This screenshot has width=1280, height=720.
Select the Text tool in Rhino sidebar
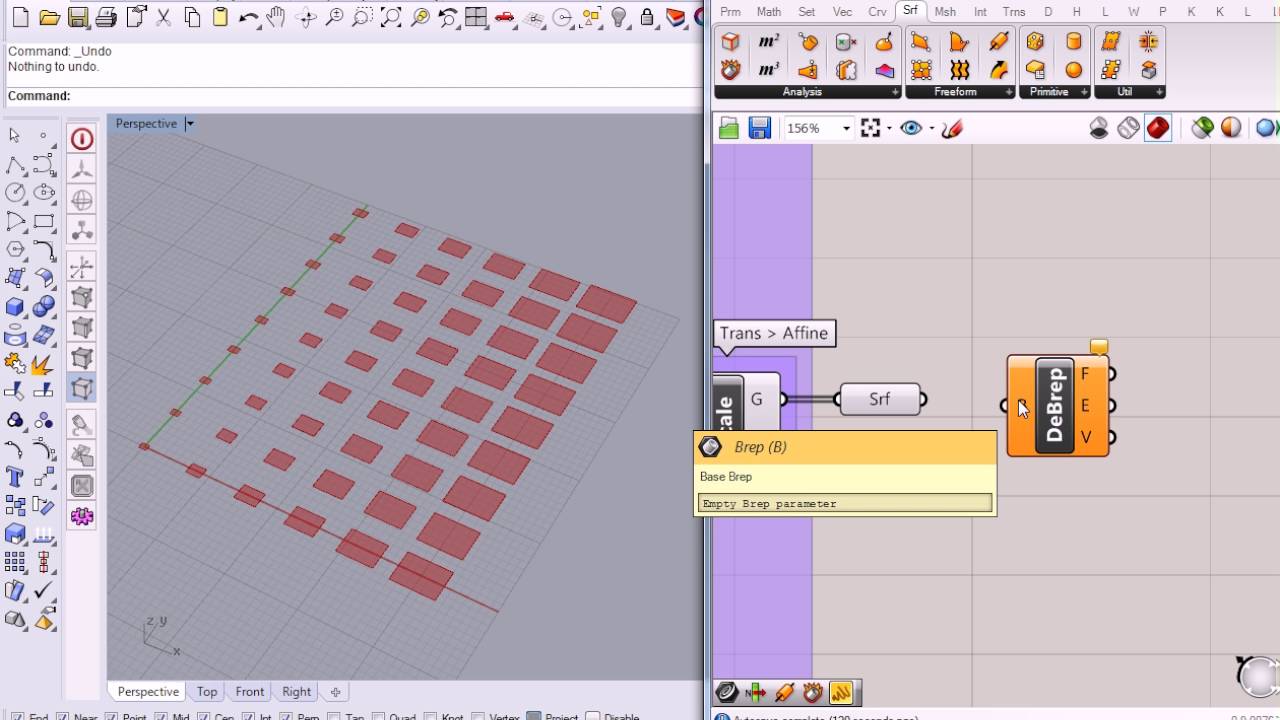pos(15,476)
